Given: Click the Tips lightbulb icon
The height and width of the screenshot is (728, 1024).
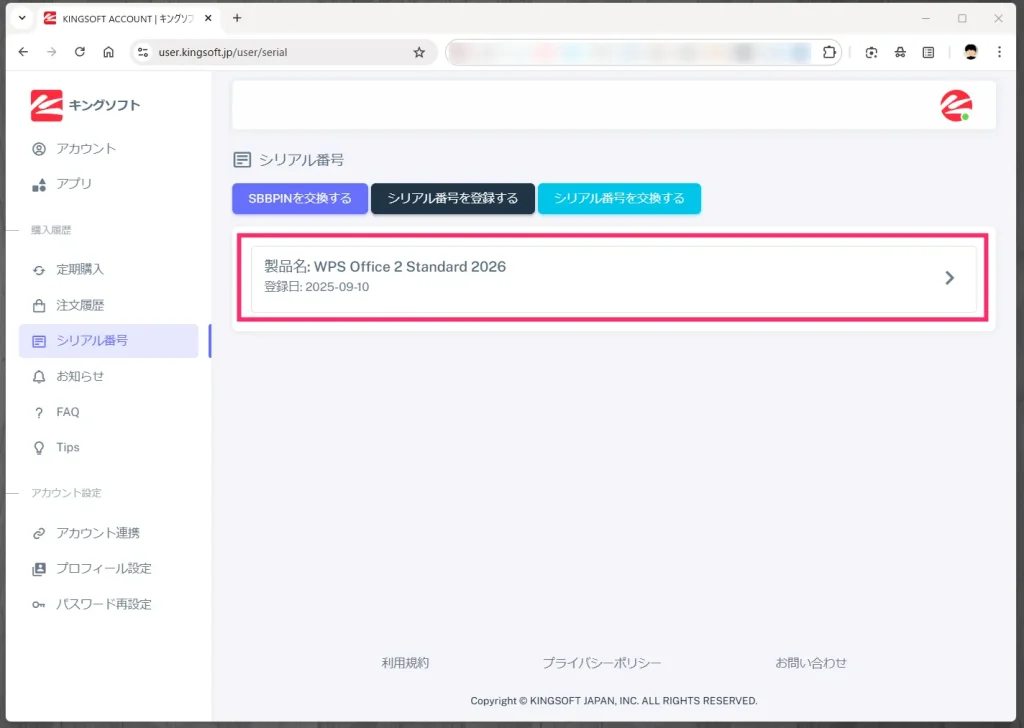Looking at the screenshot, I should [x=39, y=448].
